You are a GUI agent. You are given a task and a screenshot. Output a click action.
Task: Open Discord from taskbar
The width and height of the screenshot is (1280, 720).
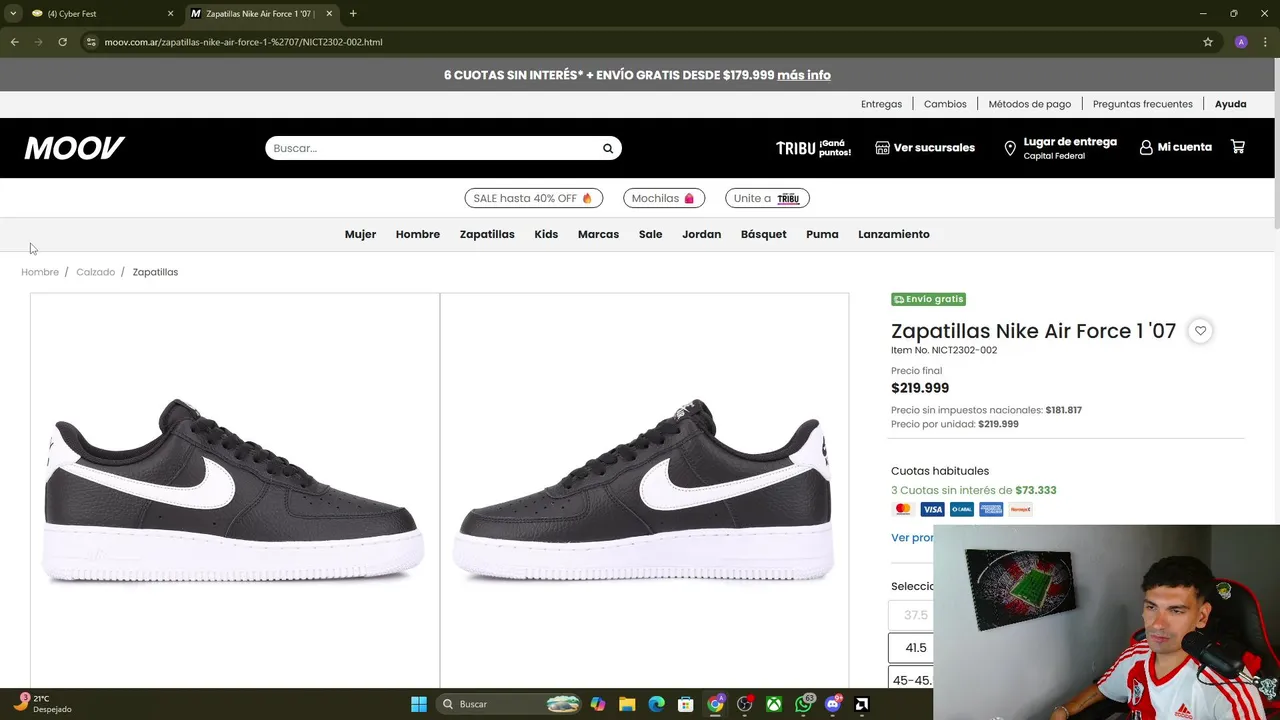coord(833,704)
